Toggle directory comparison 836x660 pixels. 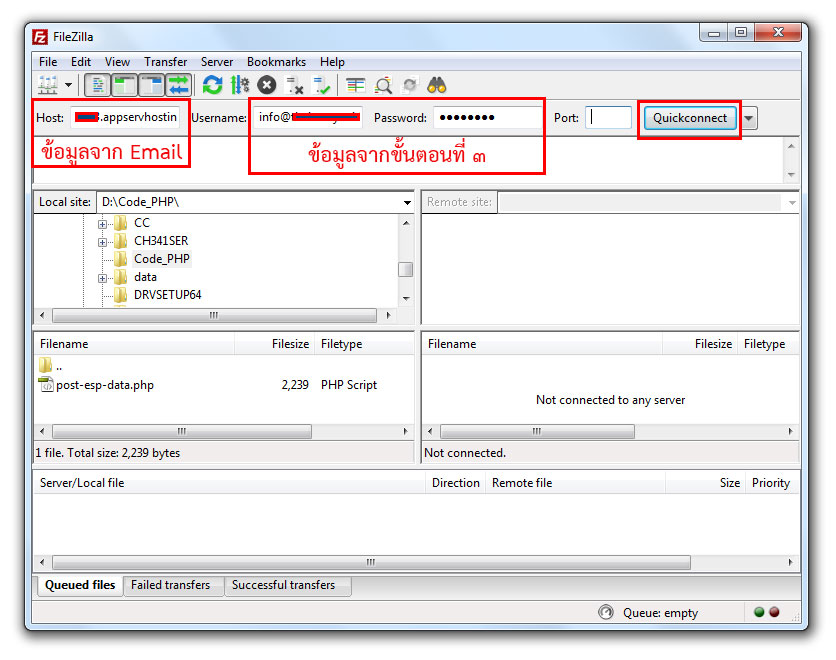(x=383, y=85)
